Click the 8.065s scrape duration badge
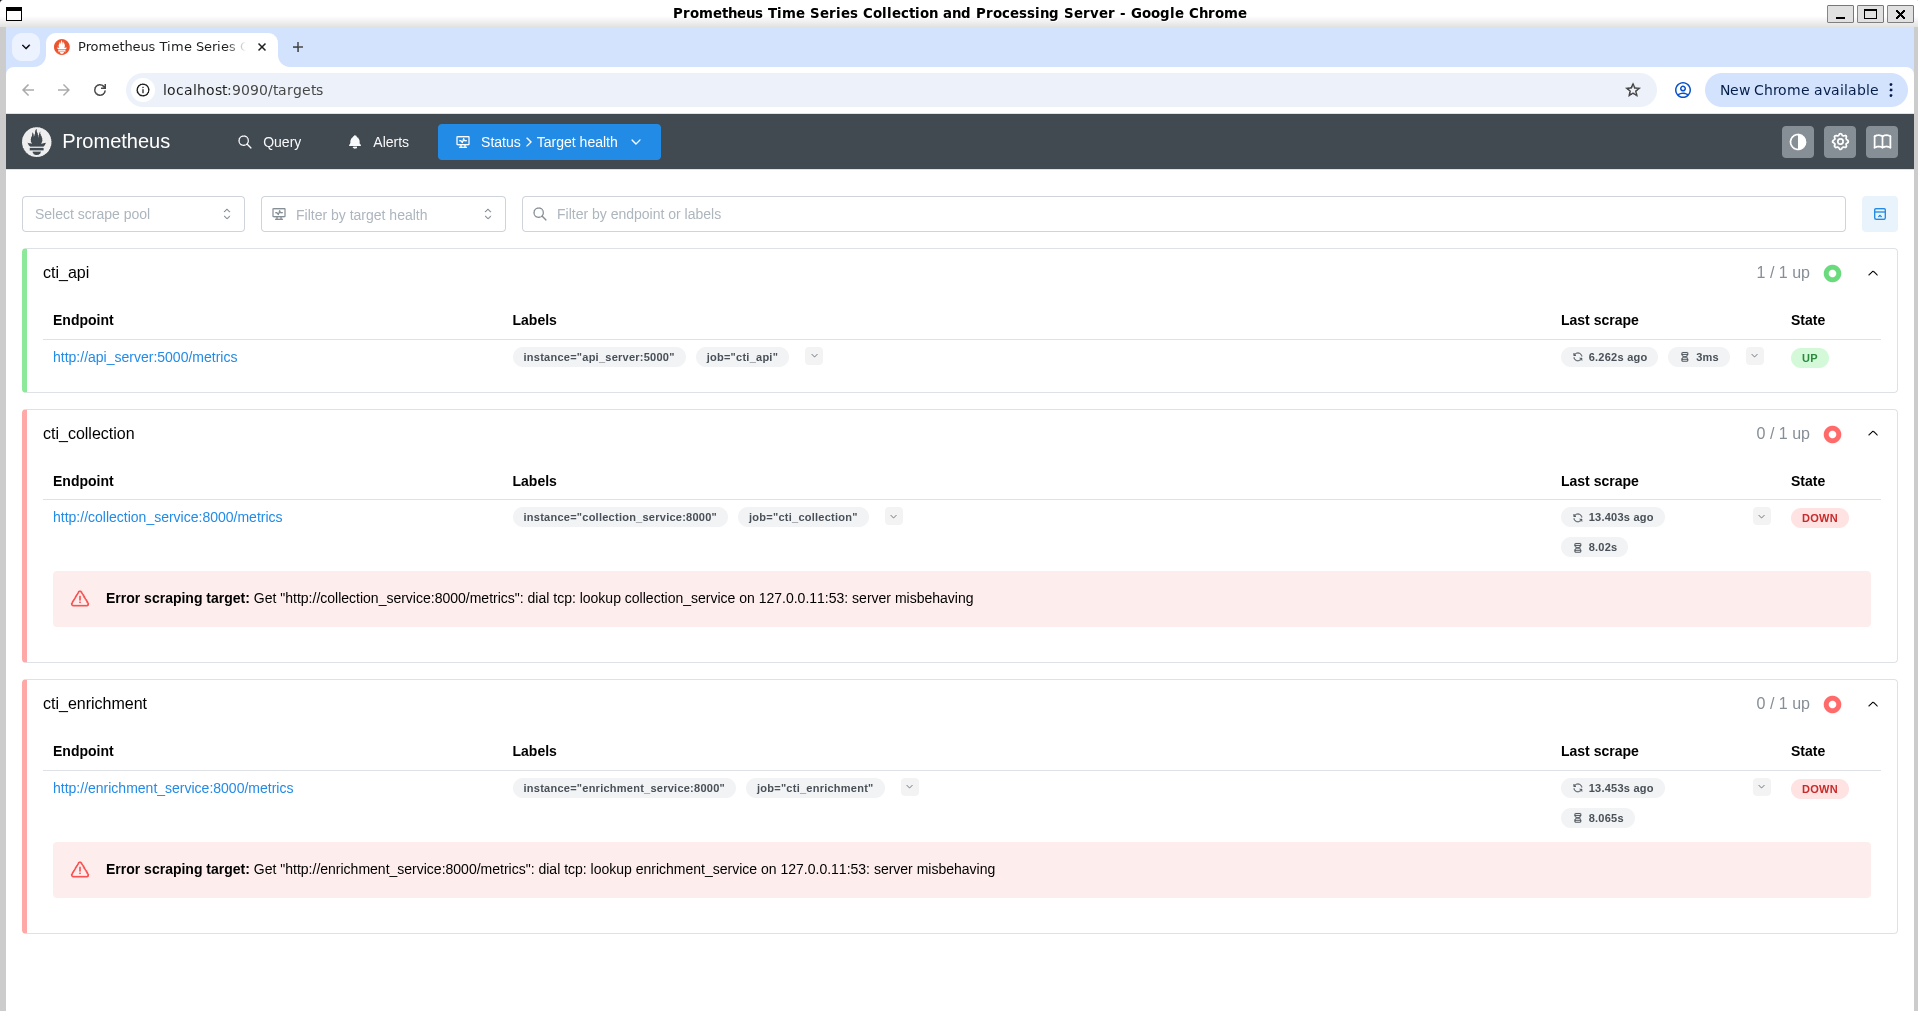The image size is (1918, 1011). (x=1598, y=818)
